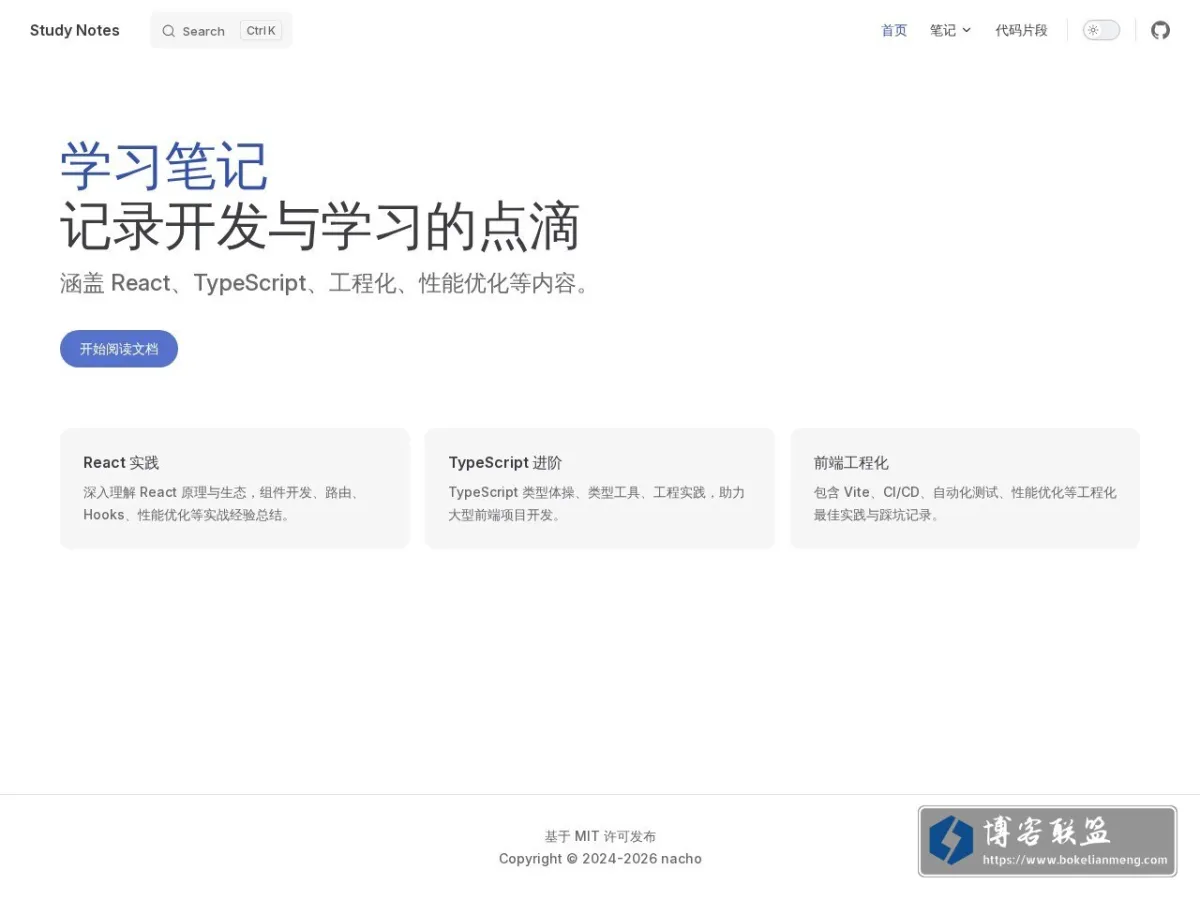The width and height of the screenshot is (1200, 900).
Task: Click the 学习笔记 hero heading
Action: pyautogui.click(x=164, y=166)
